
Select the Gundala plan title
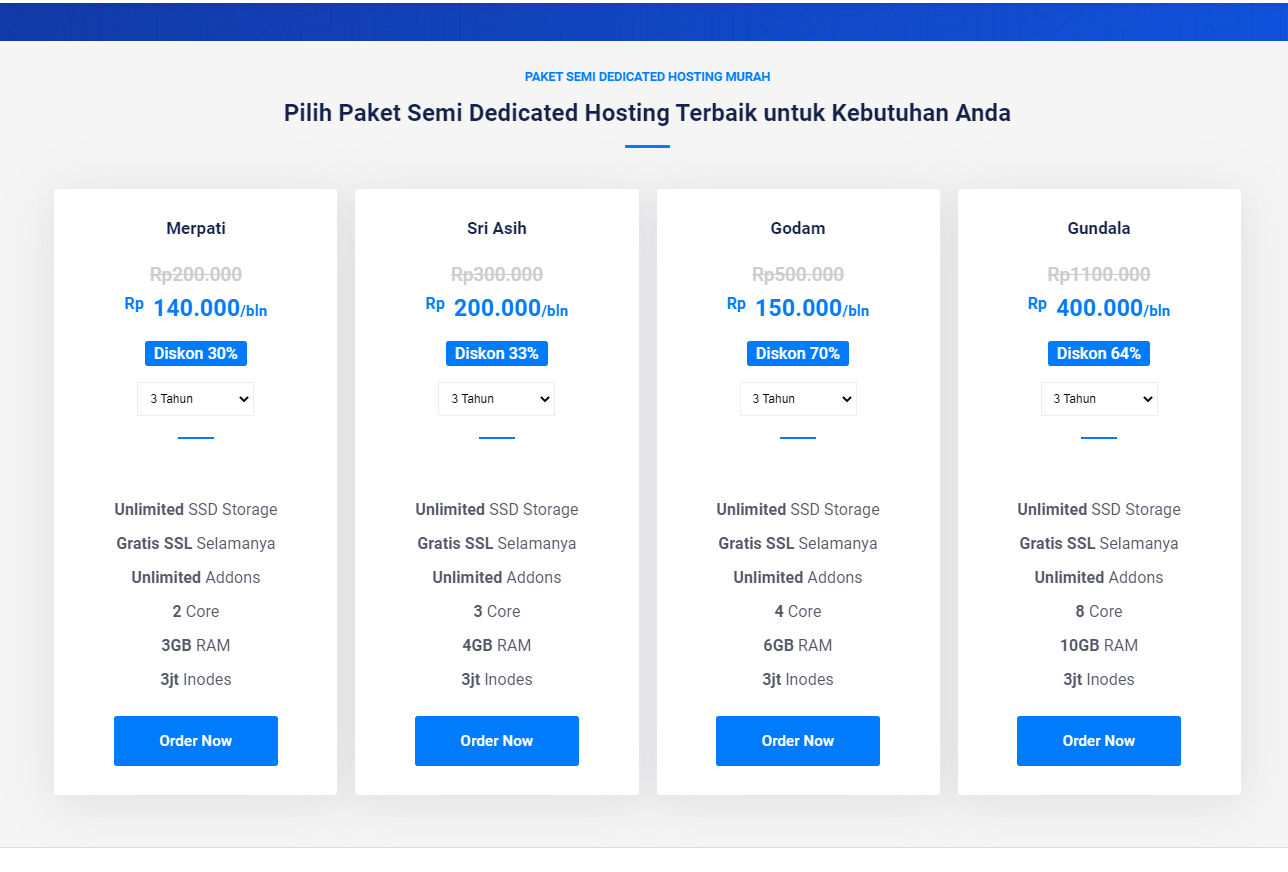pyautogui.click(x=1099, y=228)
